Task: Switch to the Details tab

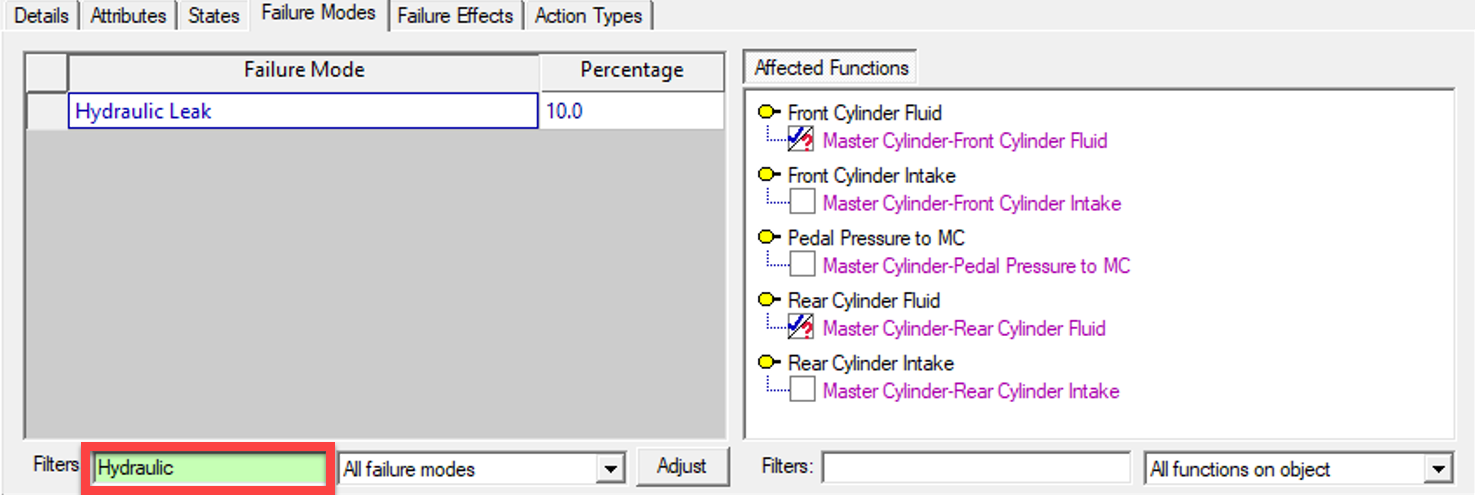Action: [42, 16]
